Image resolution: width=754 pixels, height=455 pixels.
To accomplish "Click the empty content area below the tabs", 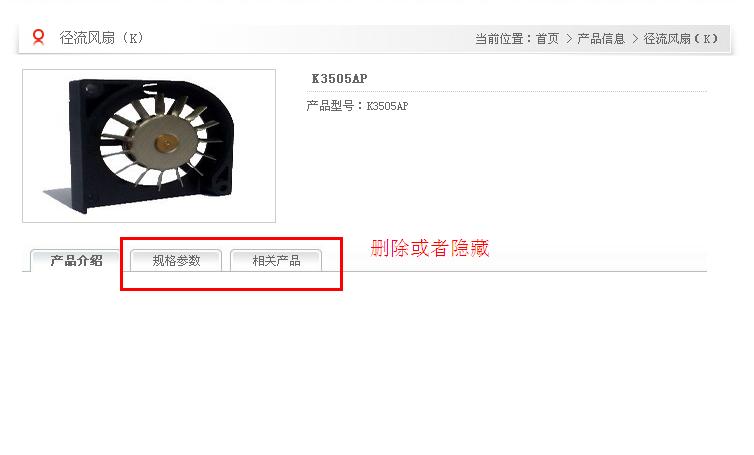I will (364, 361).
